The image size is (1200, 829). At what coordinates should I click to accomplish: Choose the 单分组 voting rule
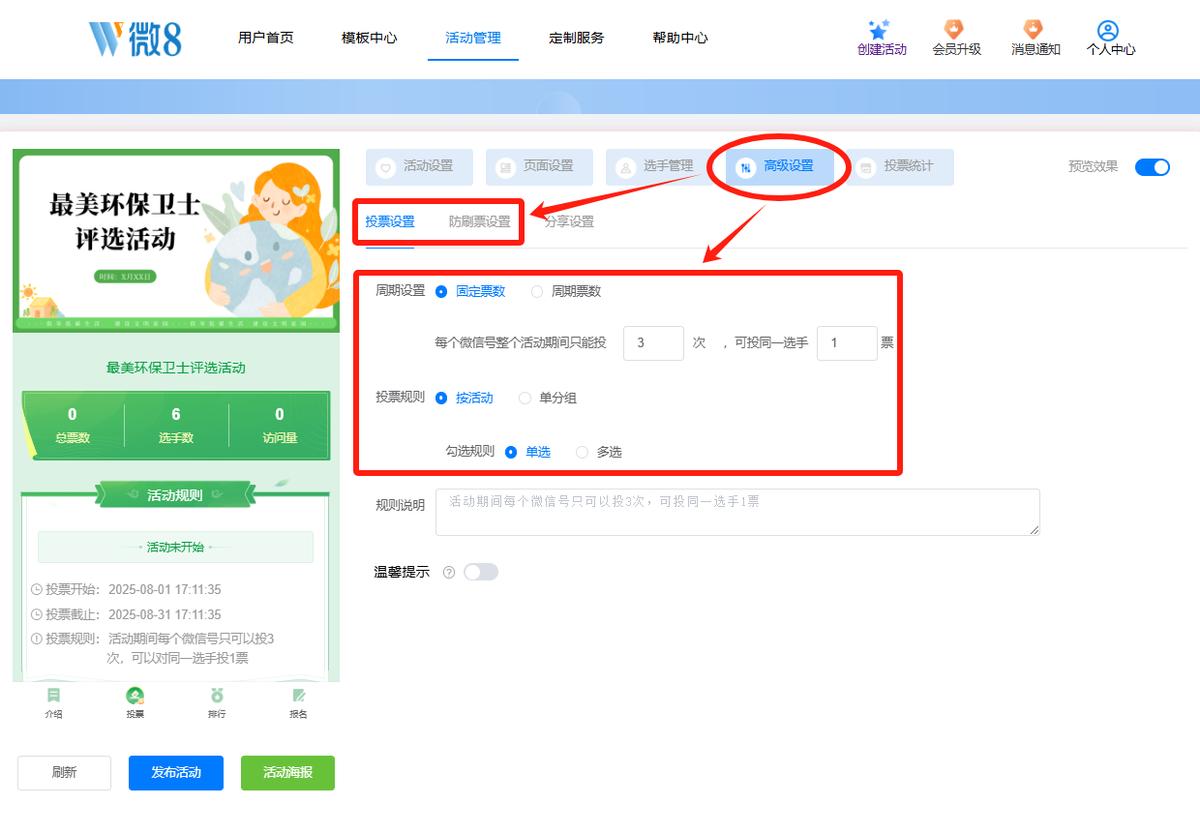coord(548,398)
